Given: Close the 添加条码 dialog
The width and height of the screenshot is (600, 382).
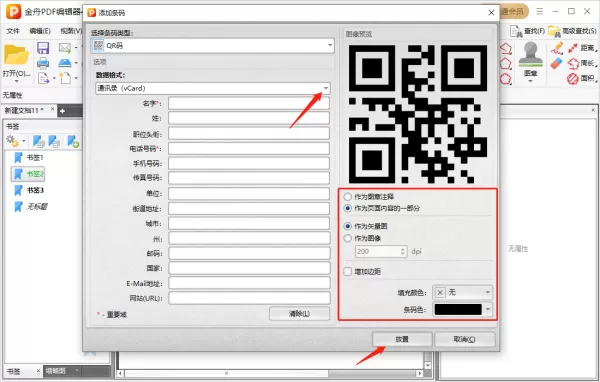Looking at the screenshot, I should pyautogui.click(x=491, y=13).
